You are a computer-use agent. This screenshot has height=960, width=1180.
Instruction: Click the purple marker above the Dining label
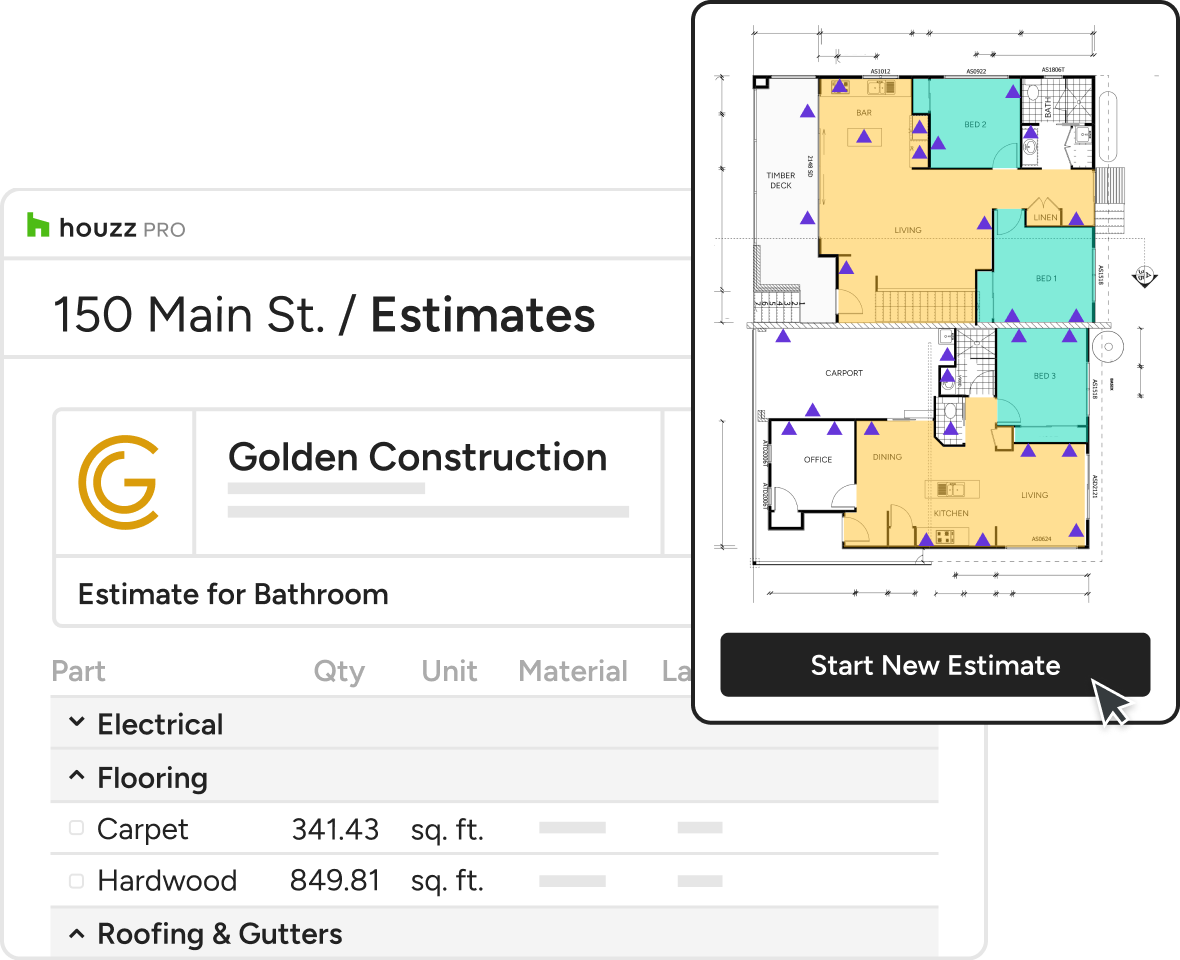pos(872,429)
